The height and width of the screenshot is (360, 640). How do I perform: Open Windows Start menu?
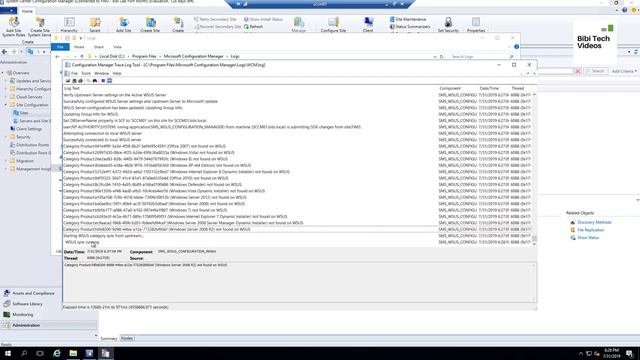[x=7, y=353]
